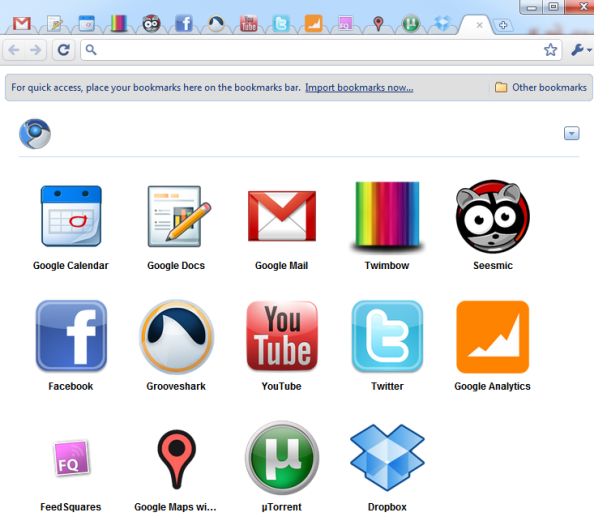Open the Other bookmarks folder
Image resolution: width=594 pixels, height=521 pixels.
coord(541,87)
